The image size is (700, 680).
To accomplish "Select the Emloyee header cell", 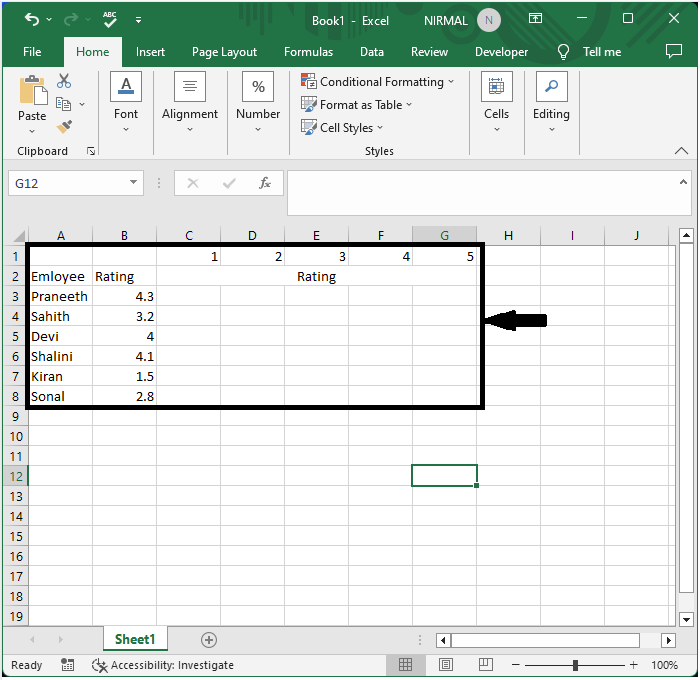I will tap(61, 276).
